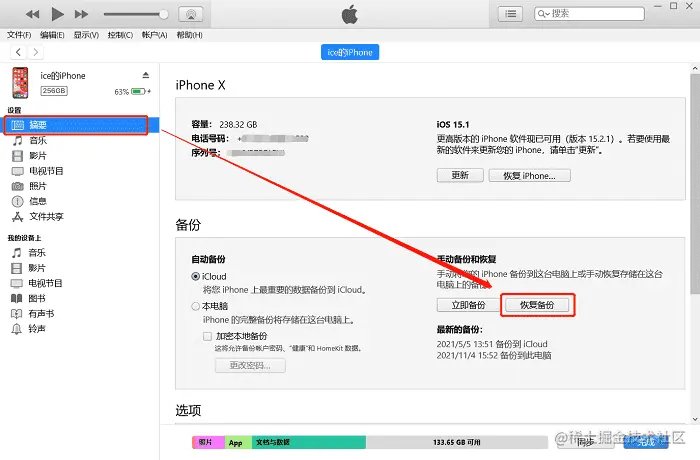Go forward with the right arrow

coord(36,52)
